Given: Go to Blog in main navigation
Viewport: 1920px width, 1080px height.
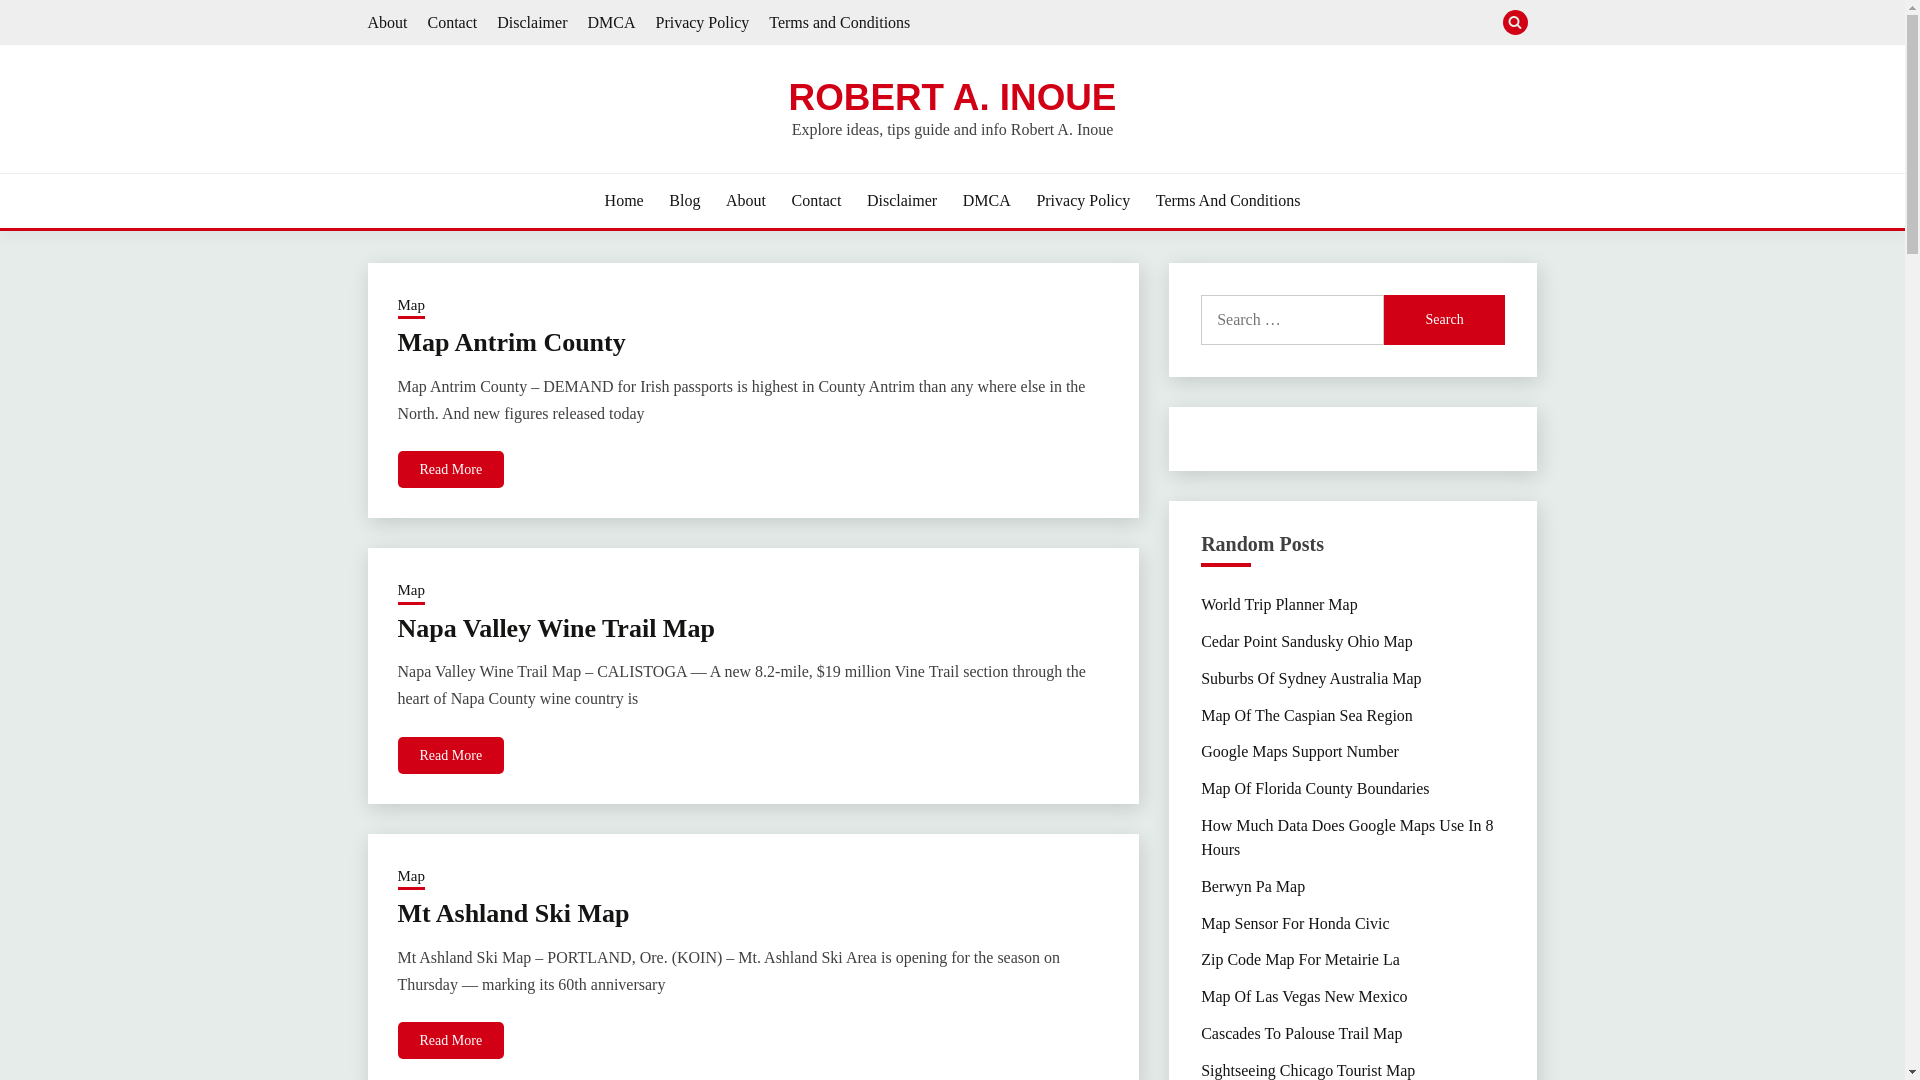Looking at the screenshot, I should [x=684, y=201].
